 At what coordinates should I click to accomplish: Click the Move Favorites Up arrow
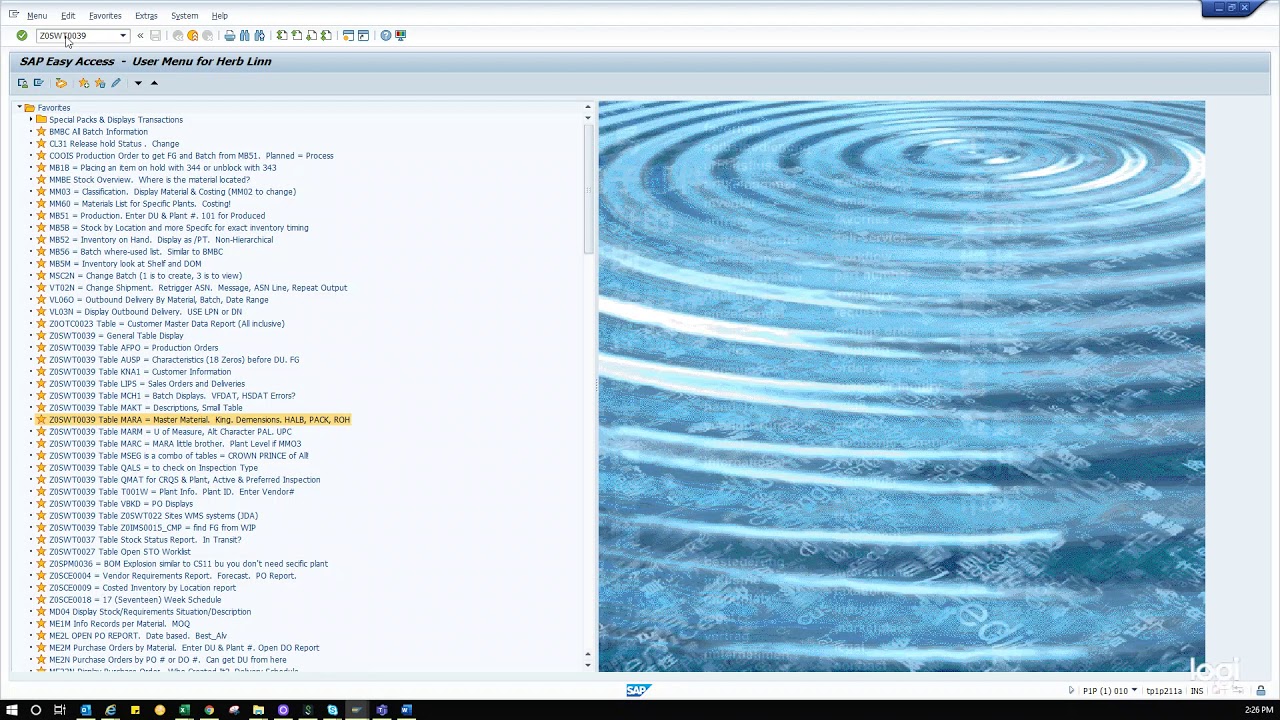click(154, 83)
